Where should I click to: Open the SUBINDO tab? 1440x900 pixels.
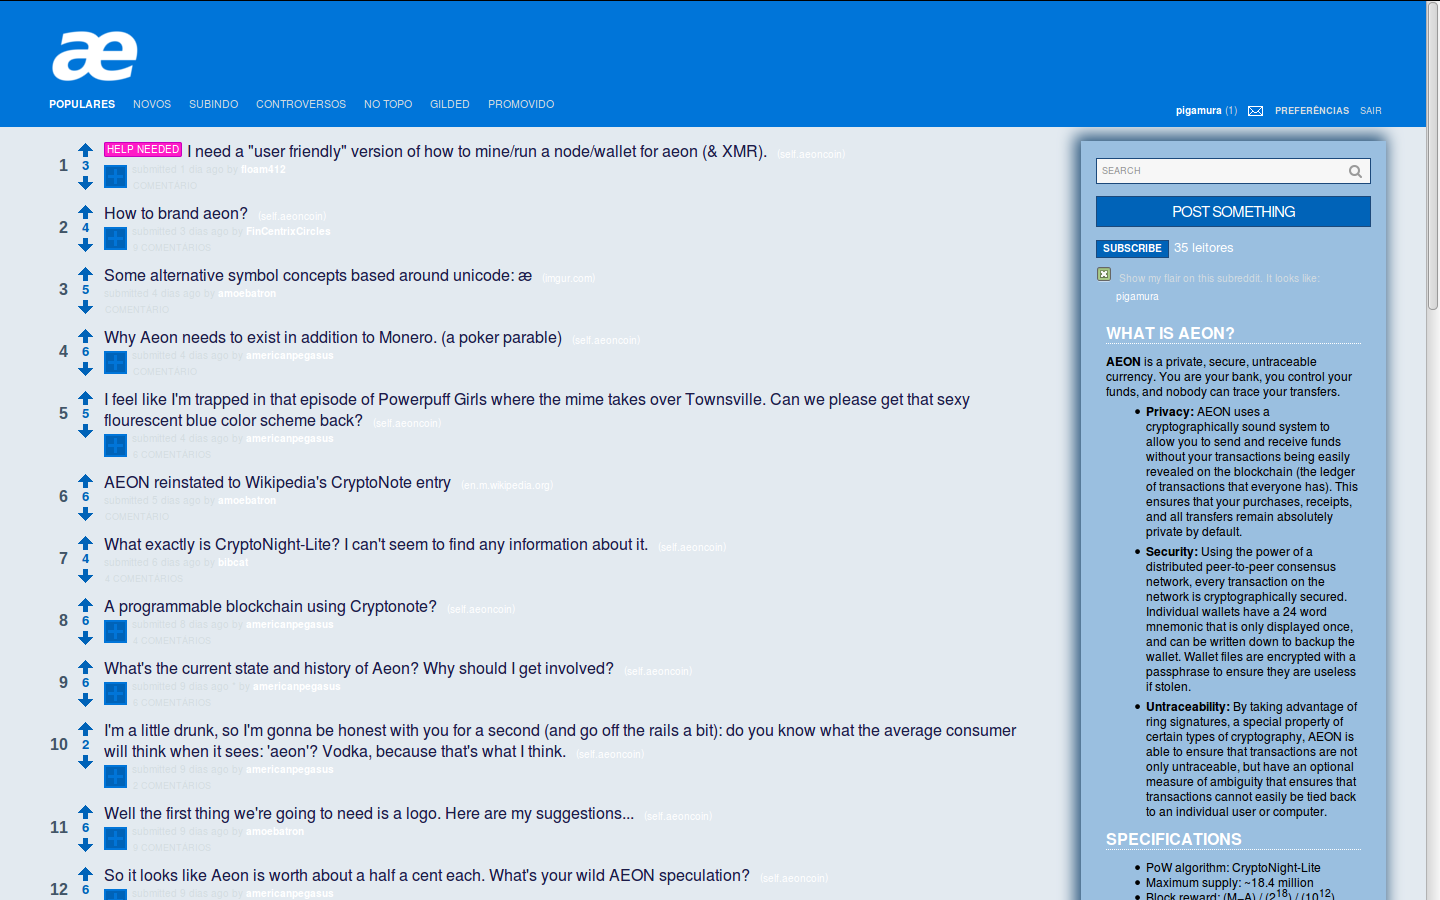(x=214, y=104)
